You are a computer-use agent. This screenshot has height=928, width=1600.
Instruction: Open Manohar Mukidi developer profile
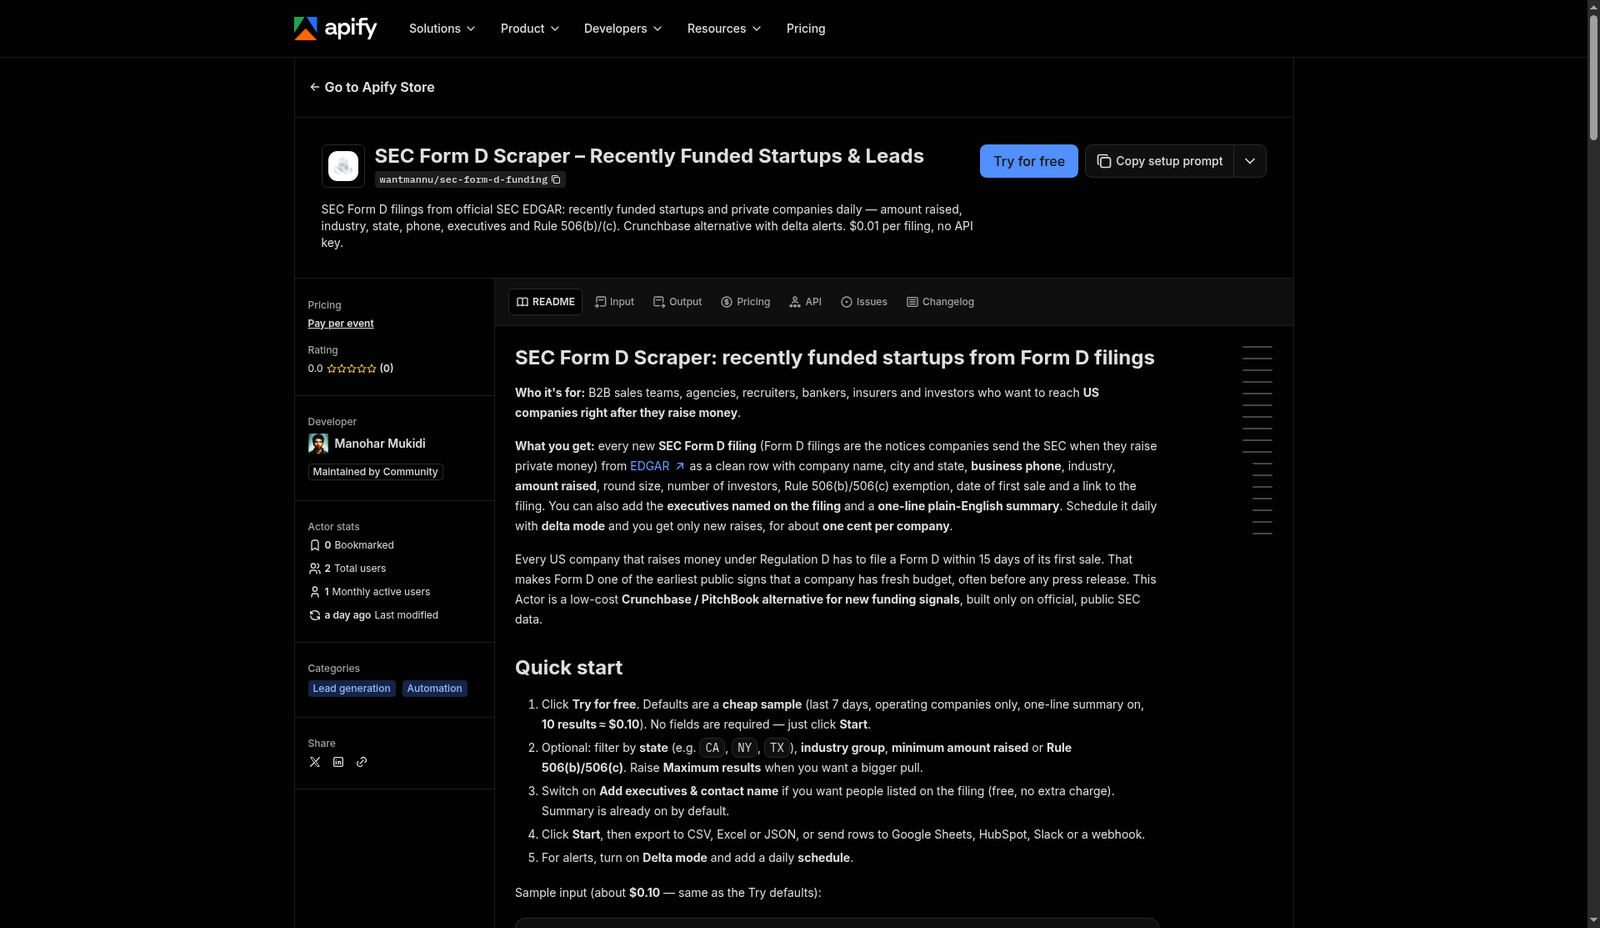[379, 443]
